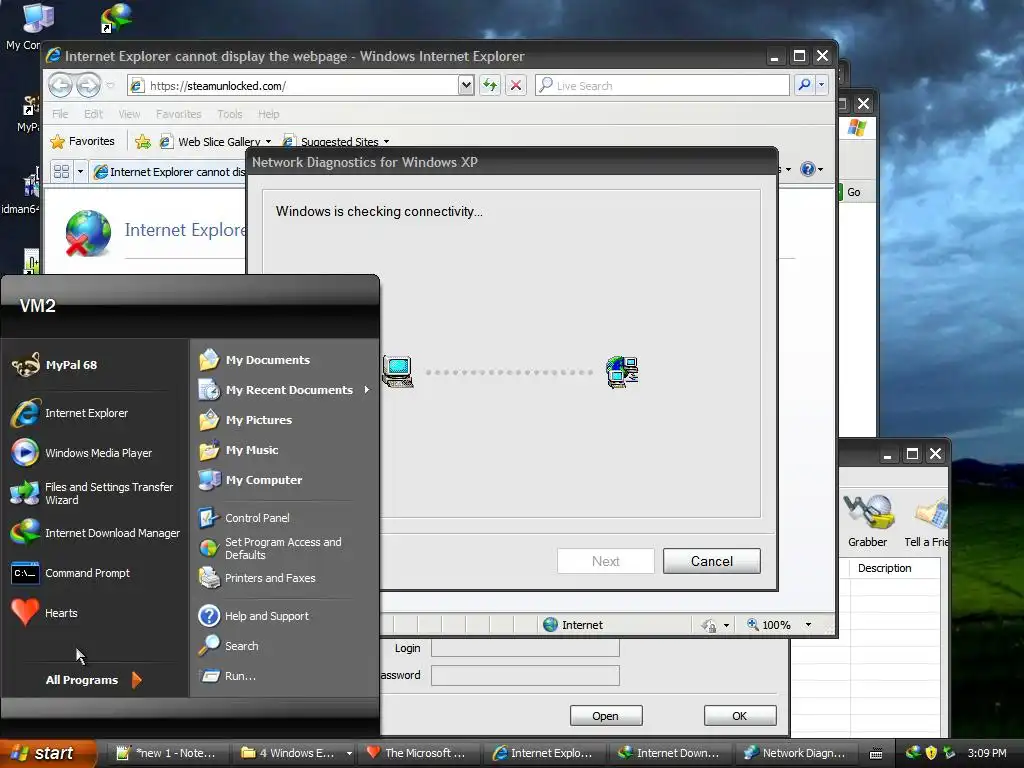This screenshot has width=1024, height=768.
Task: Expand All Programs list
Action: [x=93, y=680]
